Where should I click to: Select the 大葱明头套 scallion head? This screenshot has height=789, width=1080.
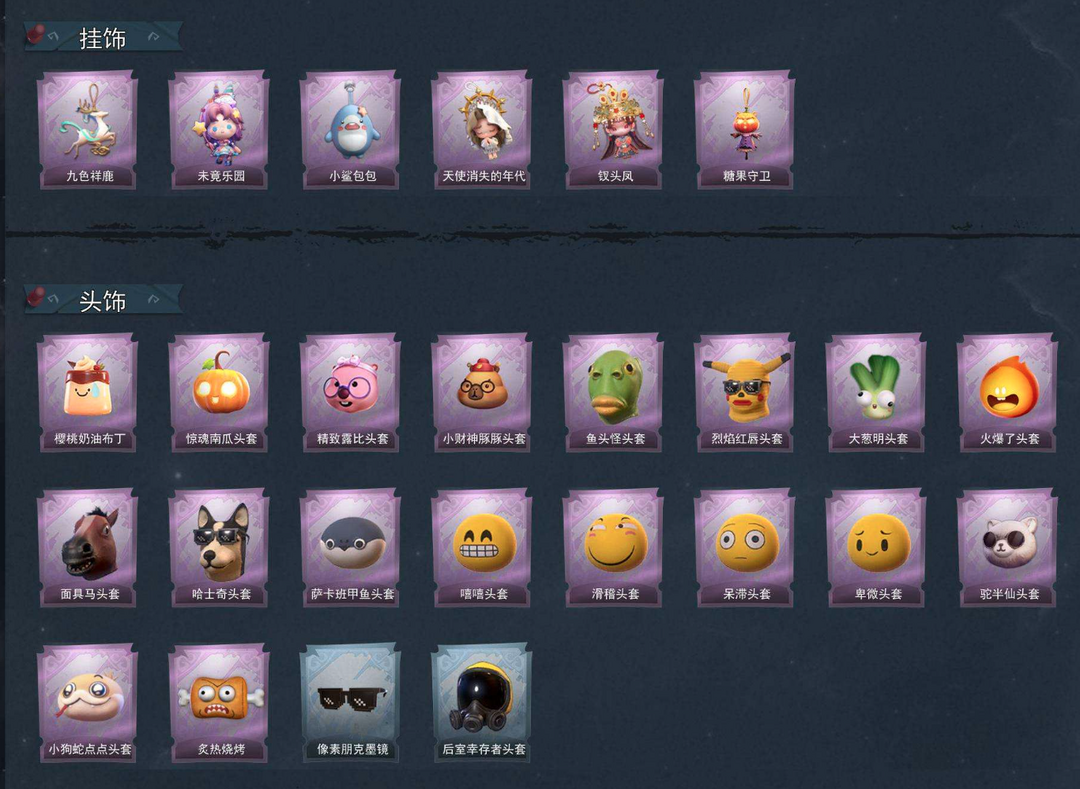coord(878,392)
